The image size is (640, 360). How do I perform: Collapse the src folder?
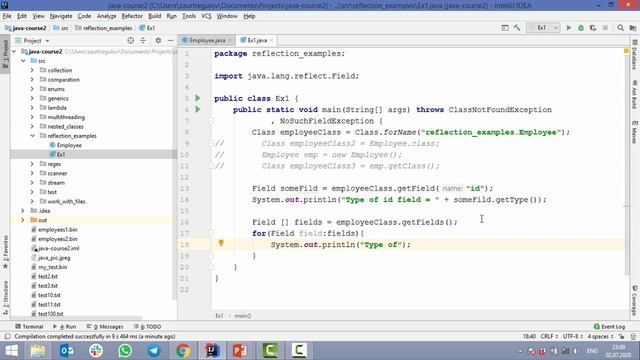pyautogui.click(x=22, y=61)
